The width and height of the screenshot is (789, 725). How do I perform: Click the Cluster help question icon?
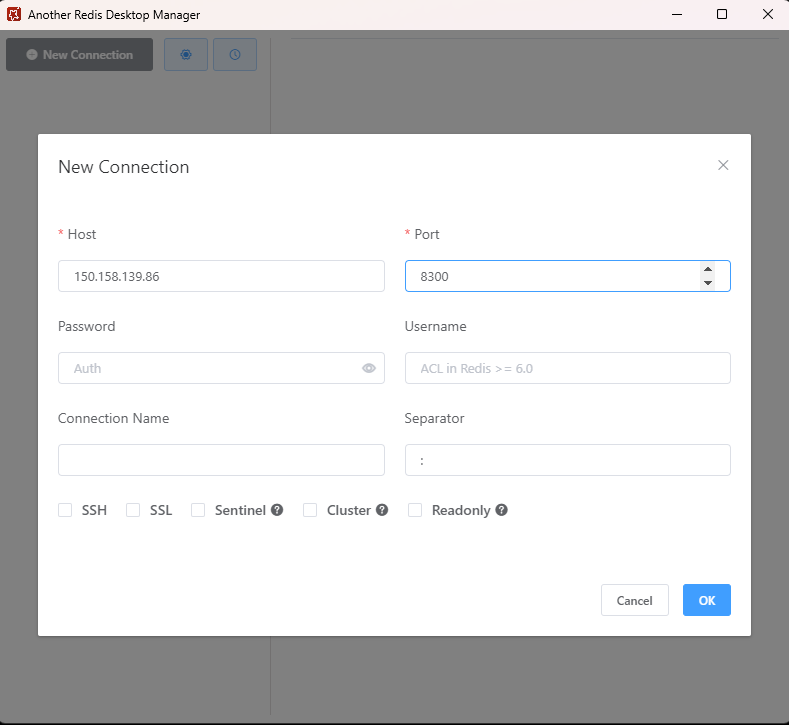(x=382, y=510)
